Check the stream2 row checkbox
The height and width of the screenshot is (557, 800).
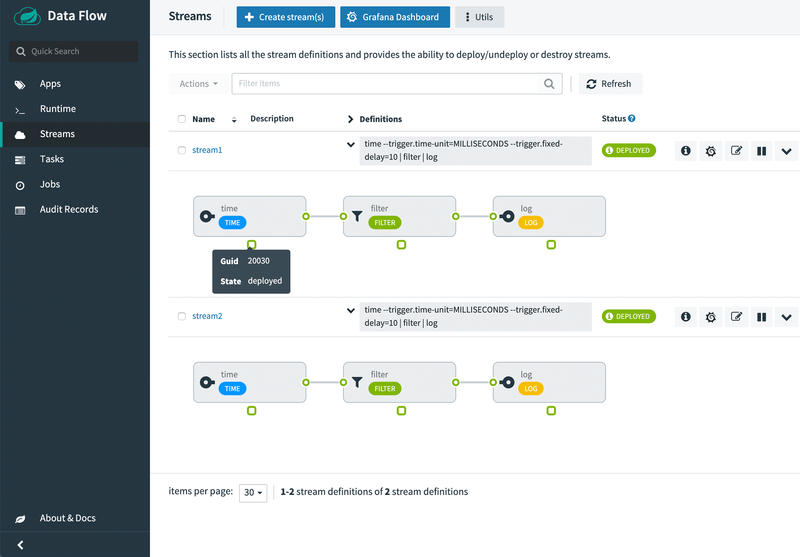(x=182, y=316)
